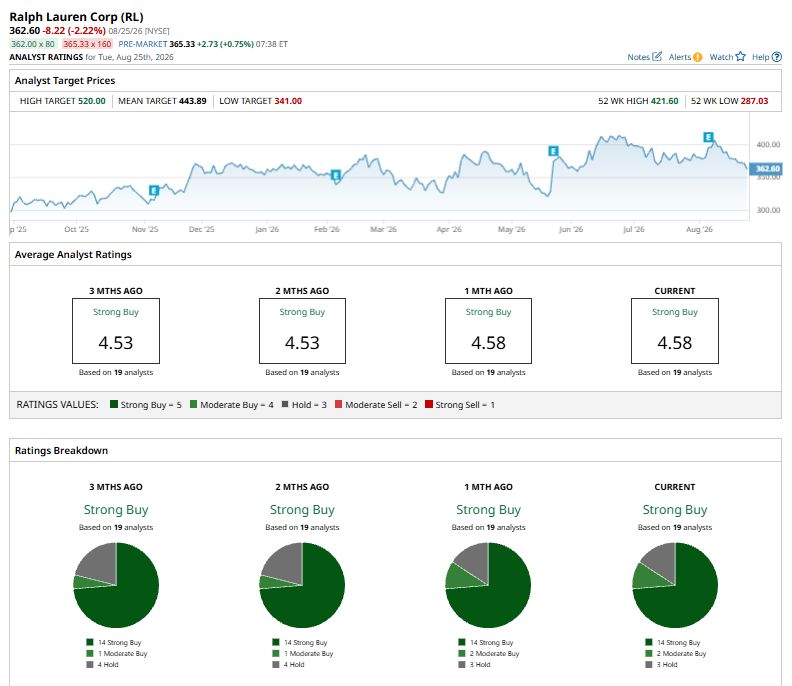Click the 2 MTHS AGO pie chart
This screenshot has height=686, width=792.
[x=302, y=585]
